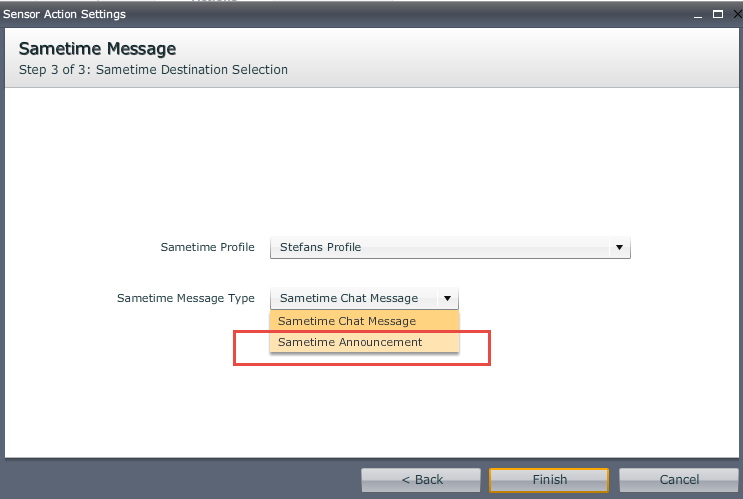Click the Step 3 of 3 subtitle
Viewport: 743px width, 499px height.
pyautogui.click(x=153, y=70)
